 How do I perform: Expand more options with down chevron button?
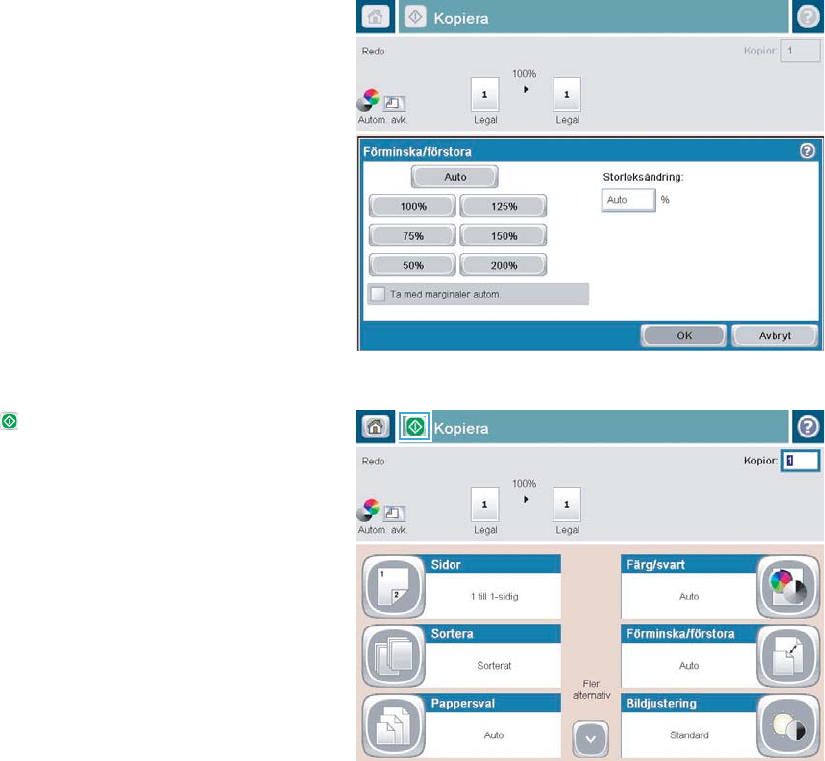tap(590, 738)
